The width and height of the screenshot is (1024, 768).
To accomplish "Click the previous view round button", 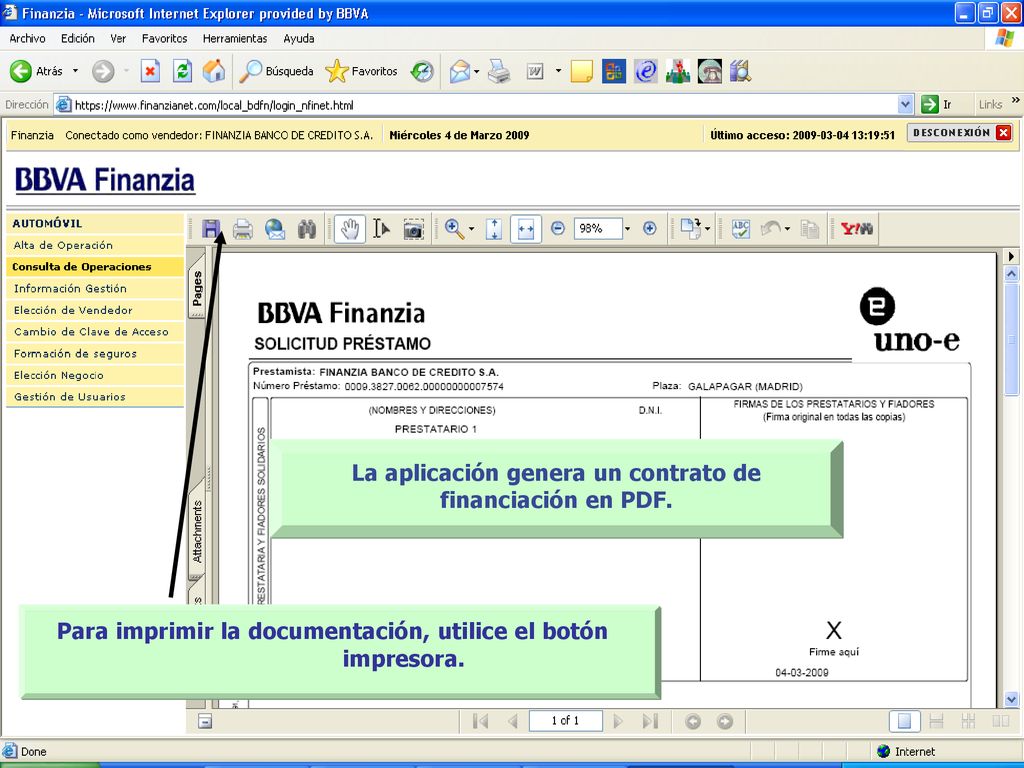I will tap(693, 721).
